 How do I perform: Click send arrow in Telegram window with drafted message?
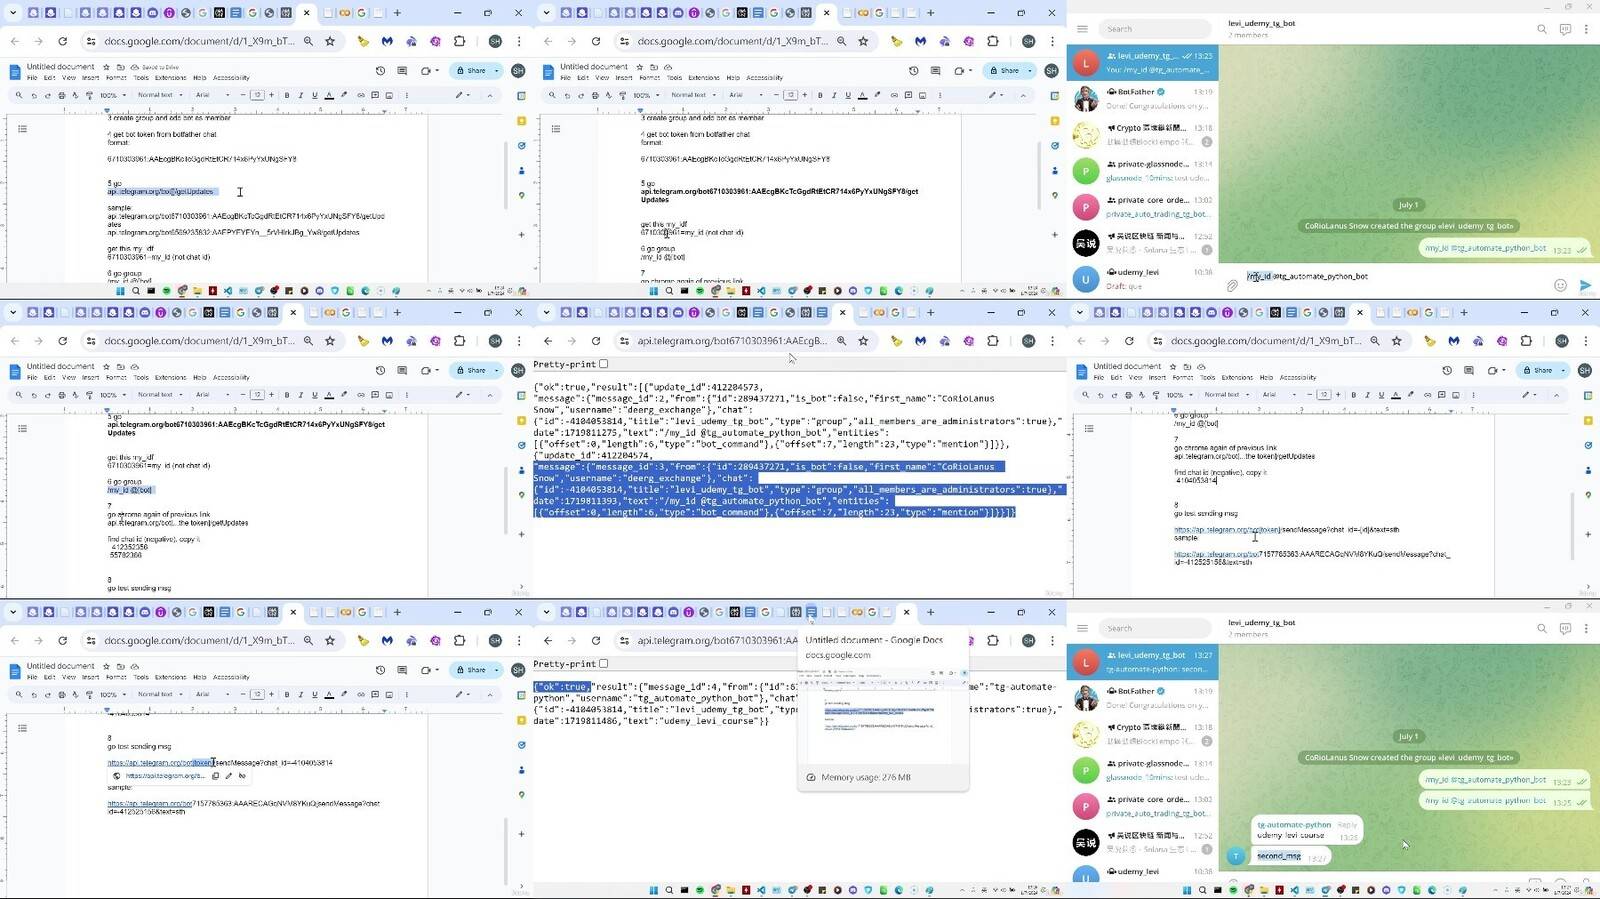pos(1585,286)
